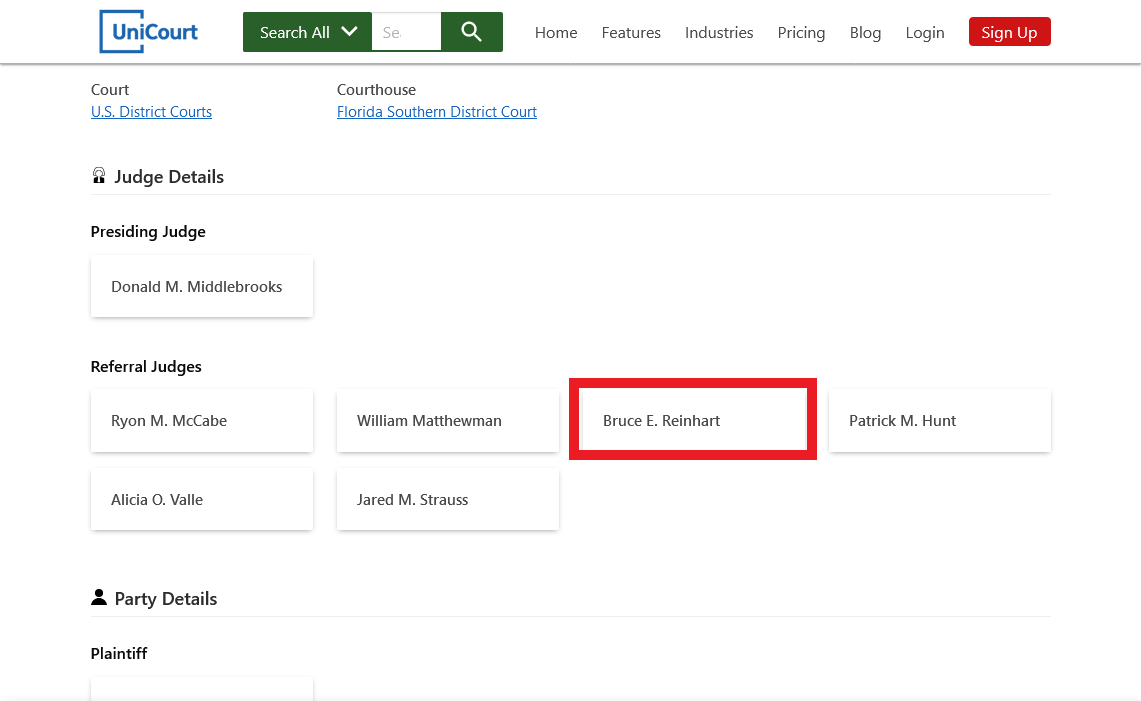Select presiding judge Donald M. Middlebrooks card
The height and width of the screenshot is (701, 1141).
click(202, 286)
